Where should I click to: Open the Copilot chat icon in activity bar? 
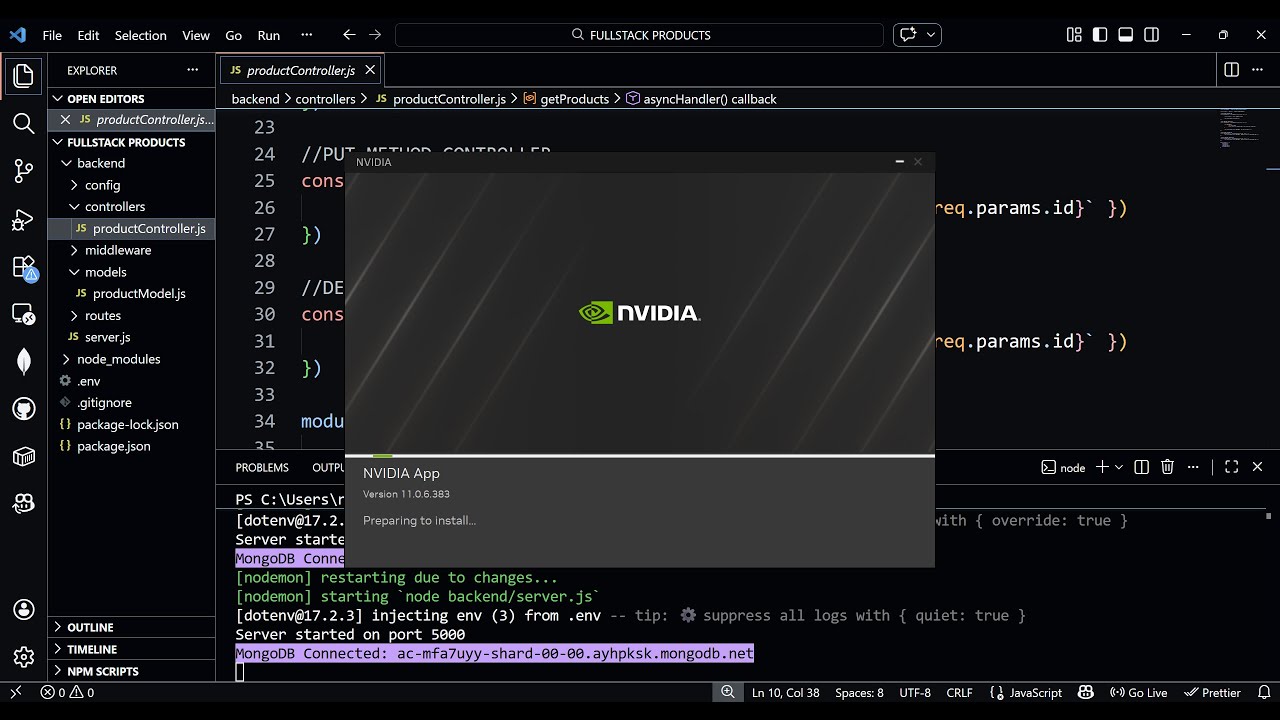coord(24,504)
